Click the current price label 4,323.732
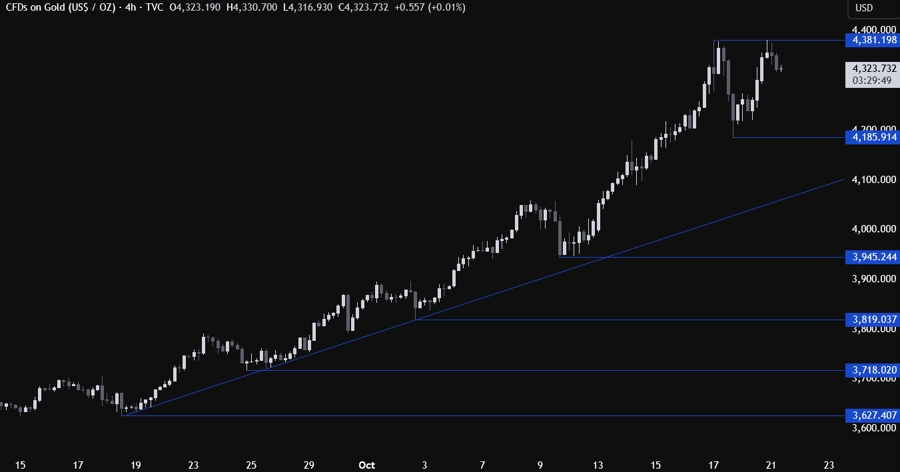The width and height of the screenshot is (900, 472). [x=872, y=68]
